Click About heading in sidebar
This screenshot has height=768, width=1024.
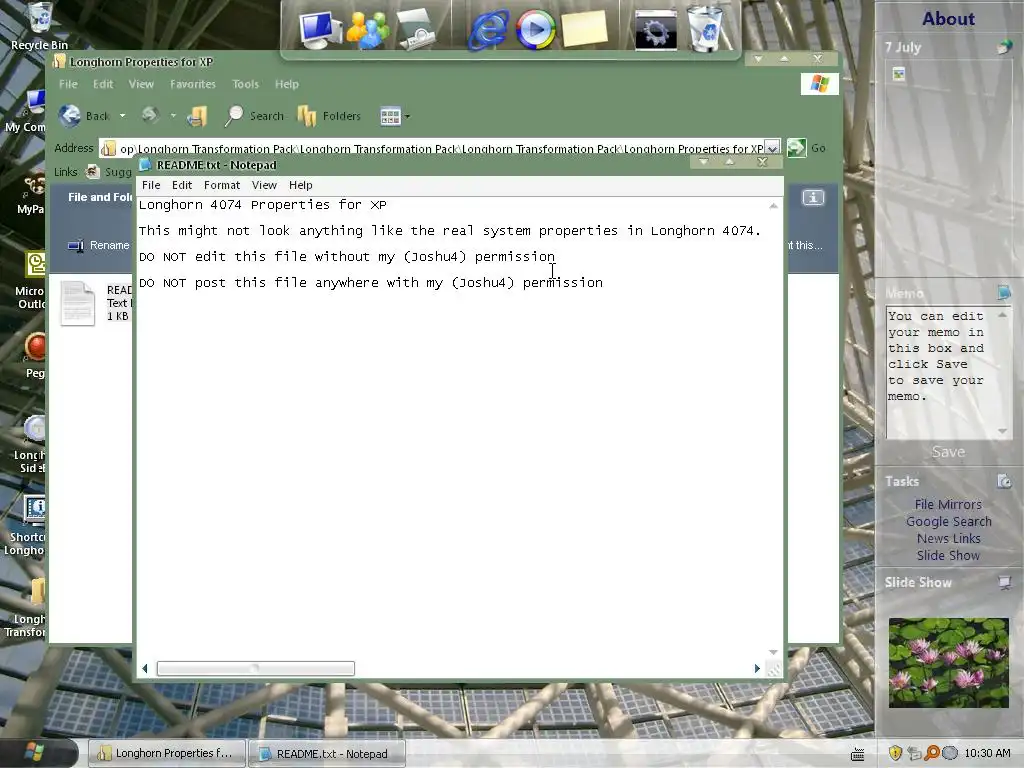[x=948, y=19]
